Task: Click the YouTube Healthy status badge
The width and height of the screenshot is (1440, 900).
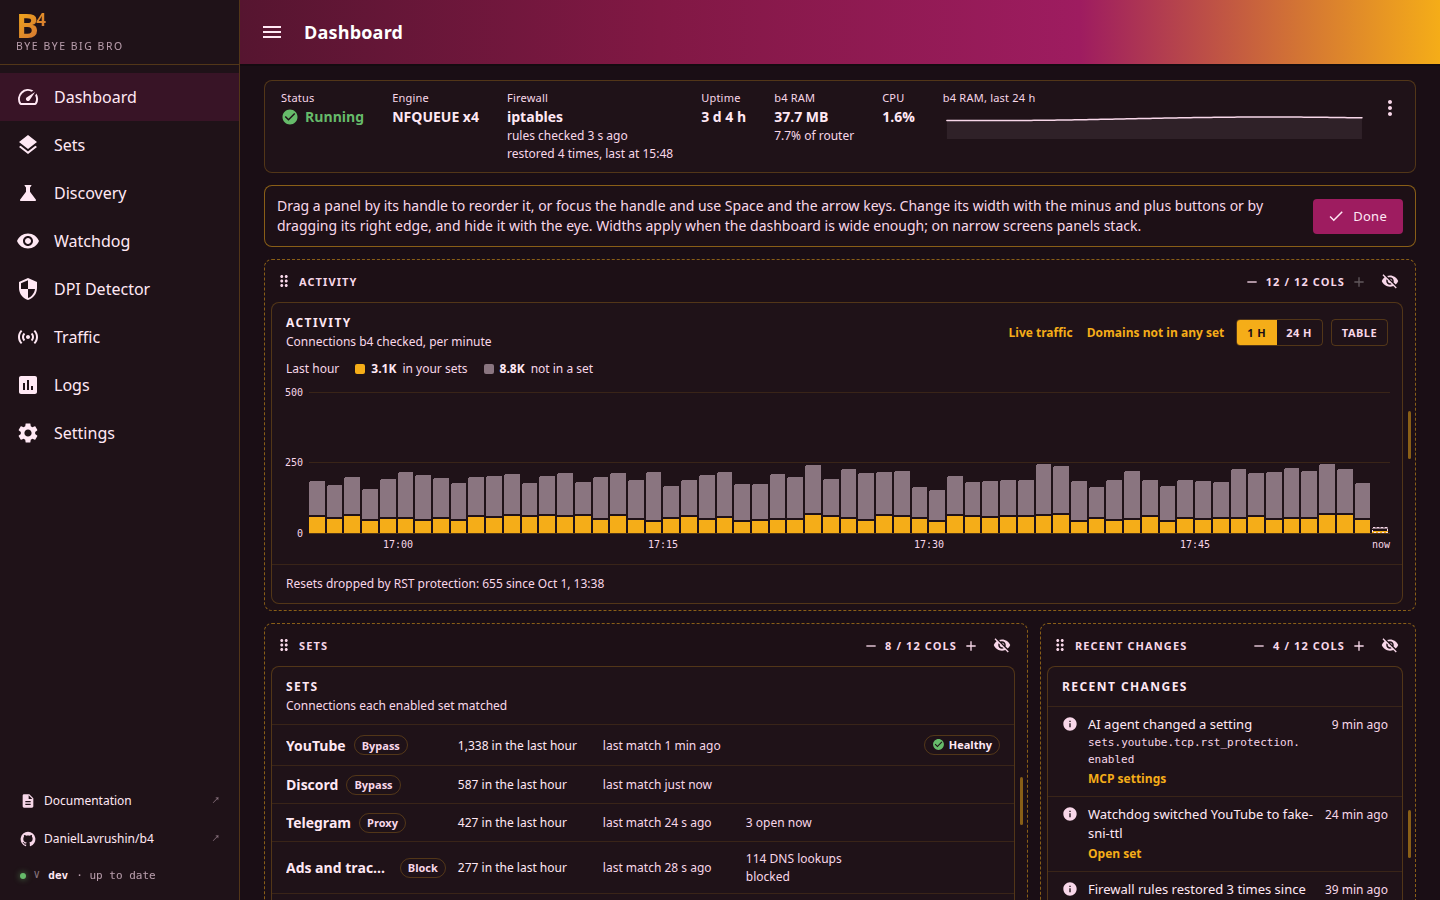Action: click(962, 745)
